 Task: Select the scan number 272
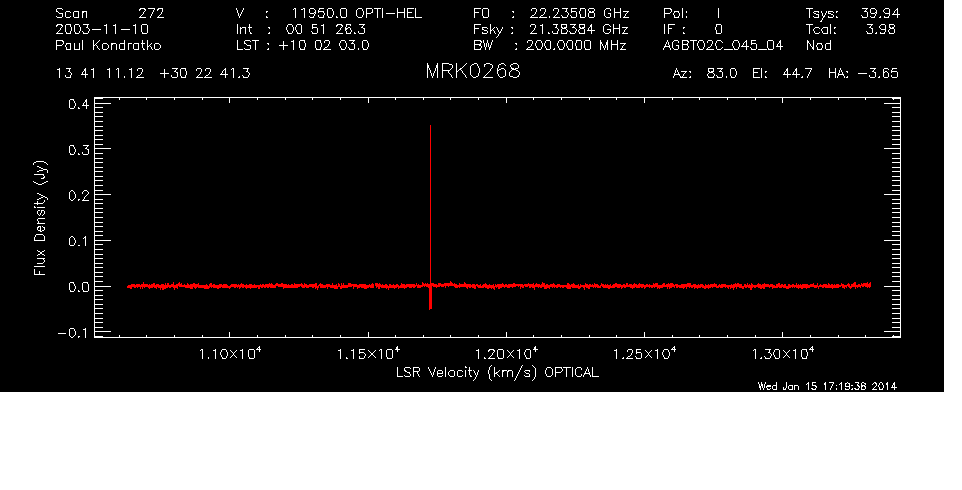[x=151, y=13]
